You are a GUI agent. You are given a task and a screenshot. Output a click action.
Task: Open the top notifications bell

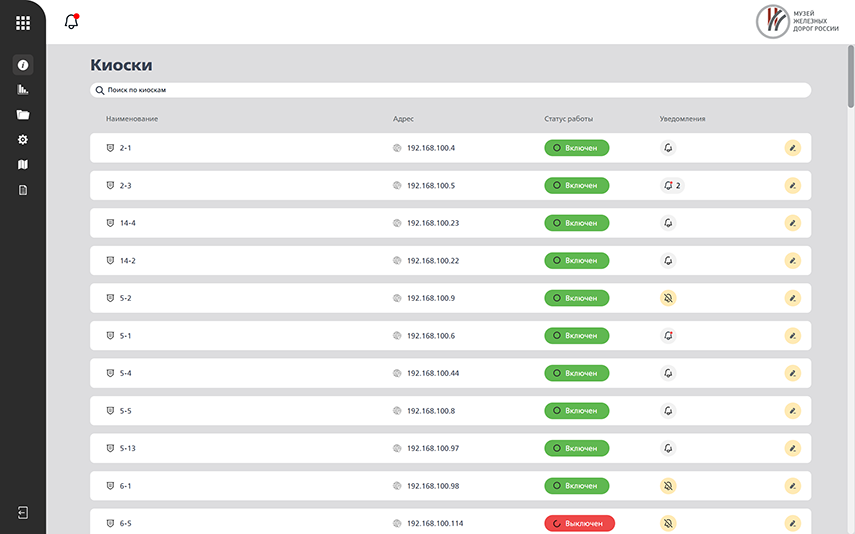point(71,21)
